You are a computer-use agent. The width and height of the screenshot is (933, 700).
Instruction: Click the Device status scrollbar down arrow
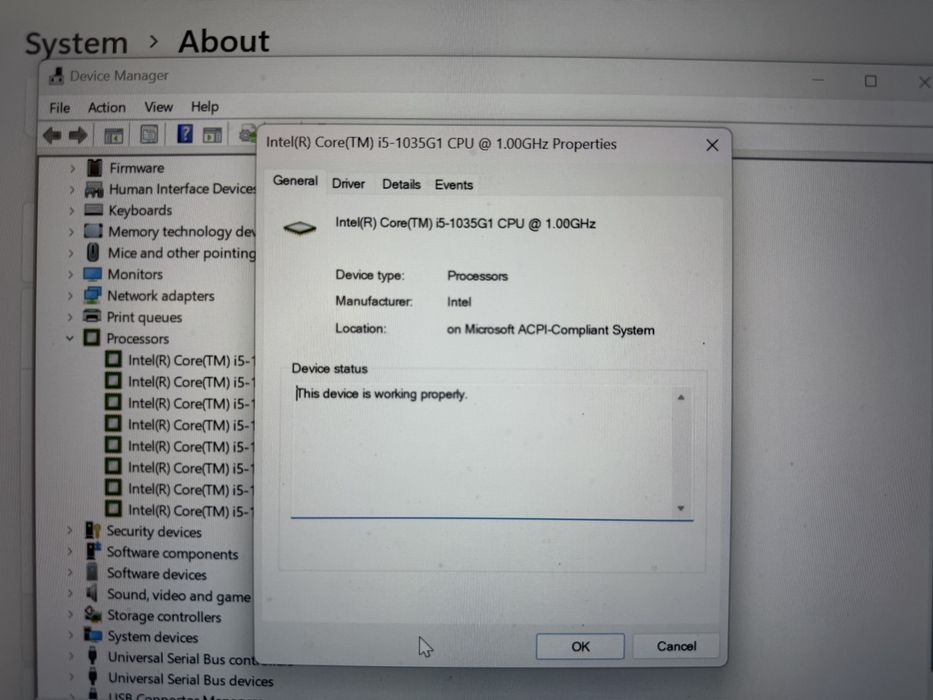pos(681,508)
